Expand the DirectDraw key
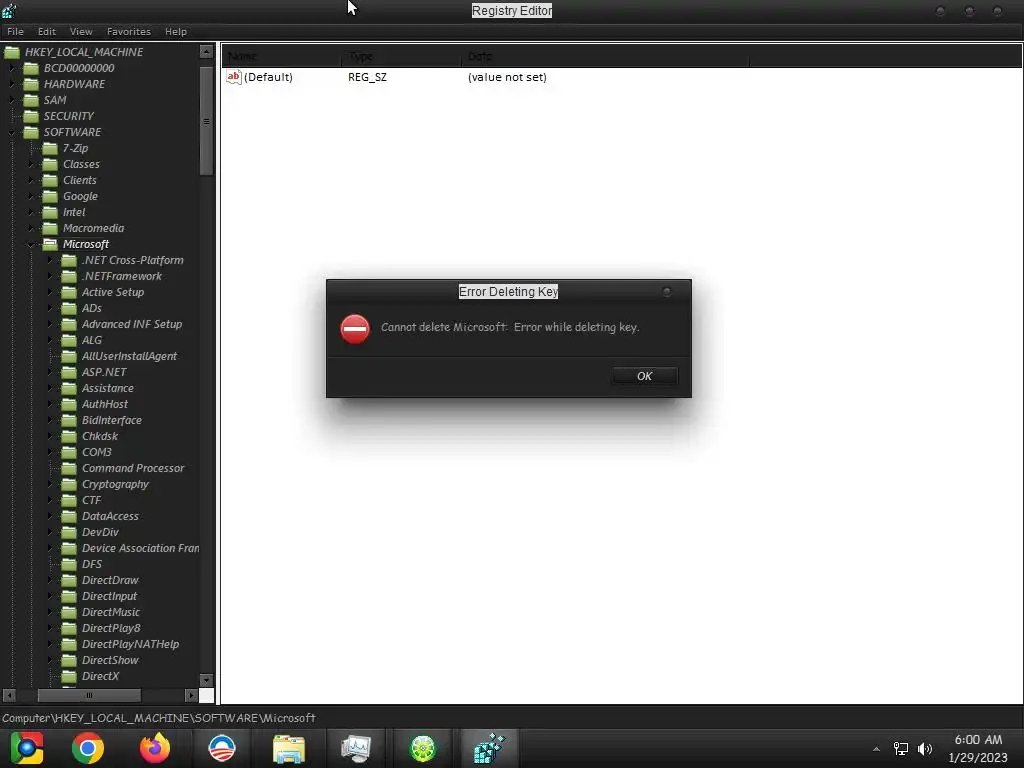Viewport: 1024px width, 768px height. pos(50,580)
